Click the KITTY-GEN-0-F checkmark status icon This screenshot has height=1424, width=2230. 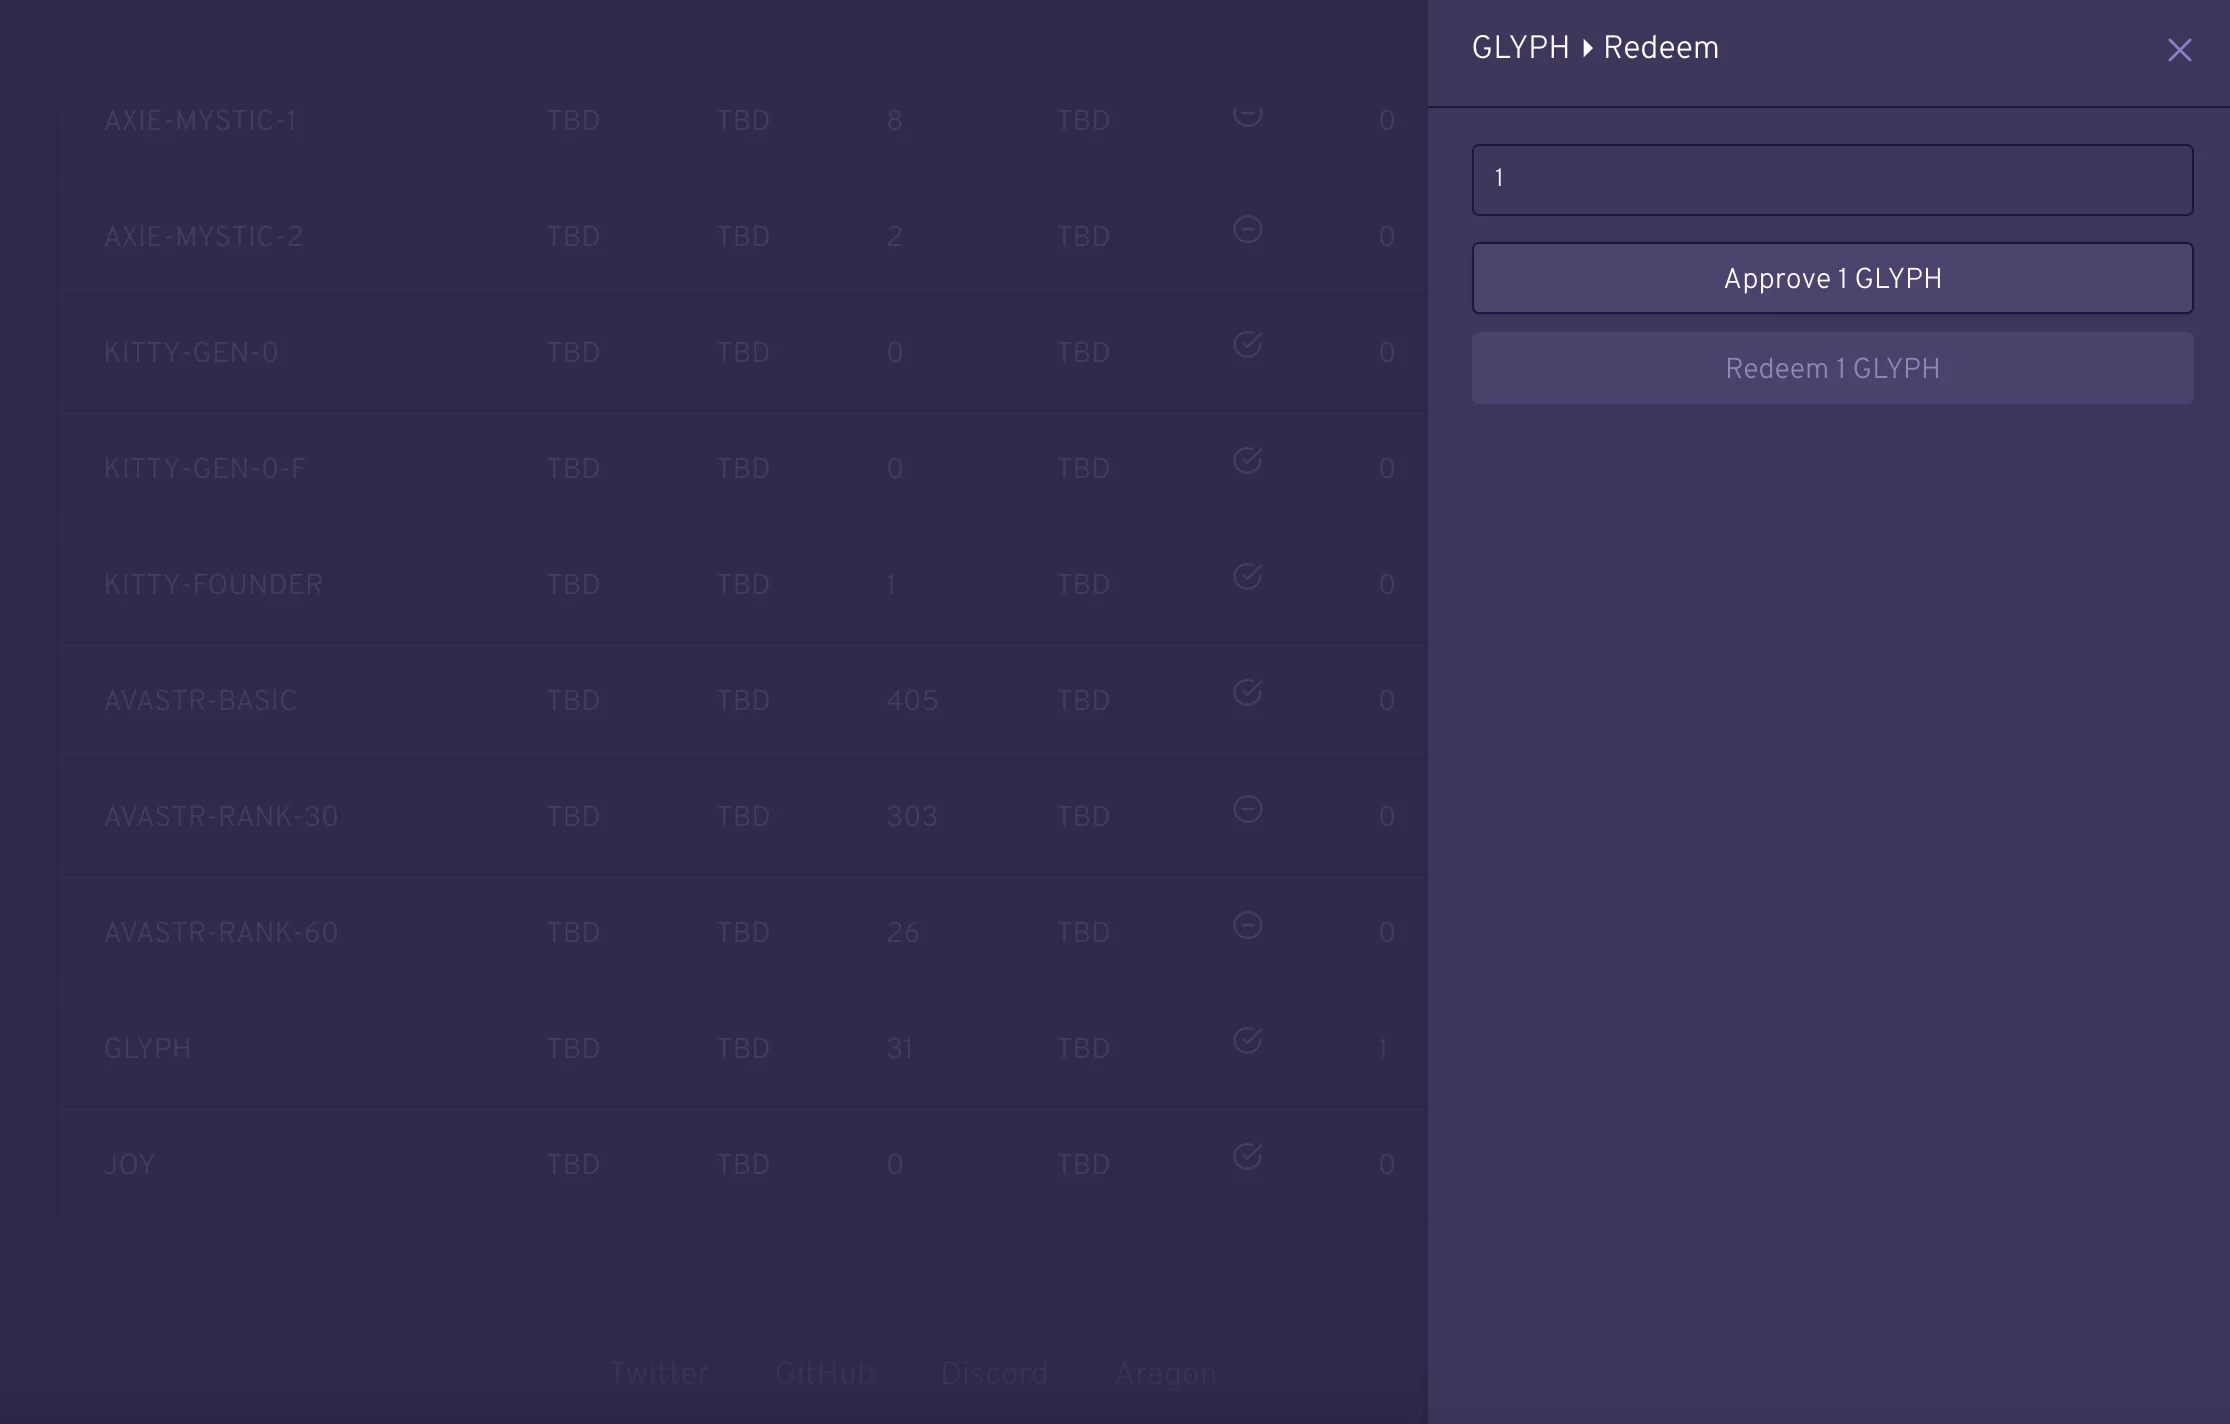(x=1247, y=461)
